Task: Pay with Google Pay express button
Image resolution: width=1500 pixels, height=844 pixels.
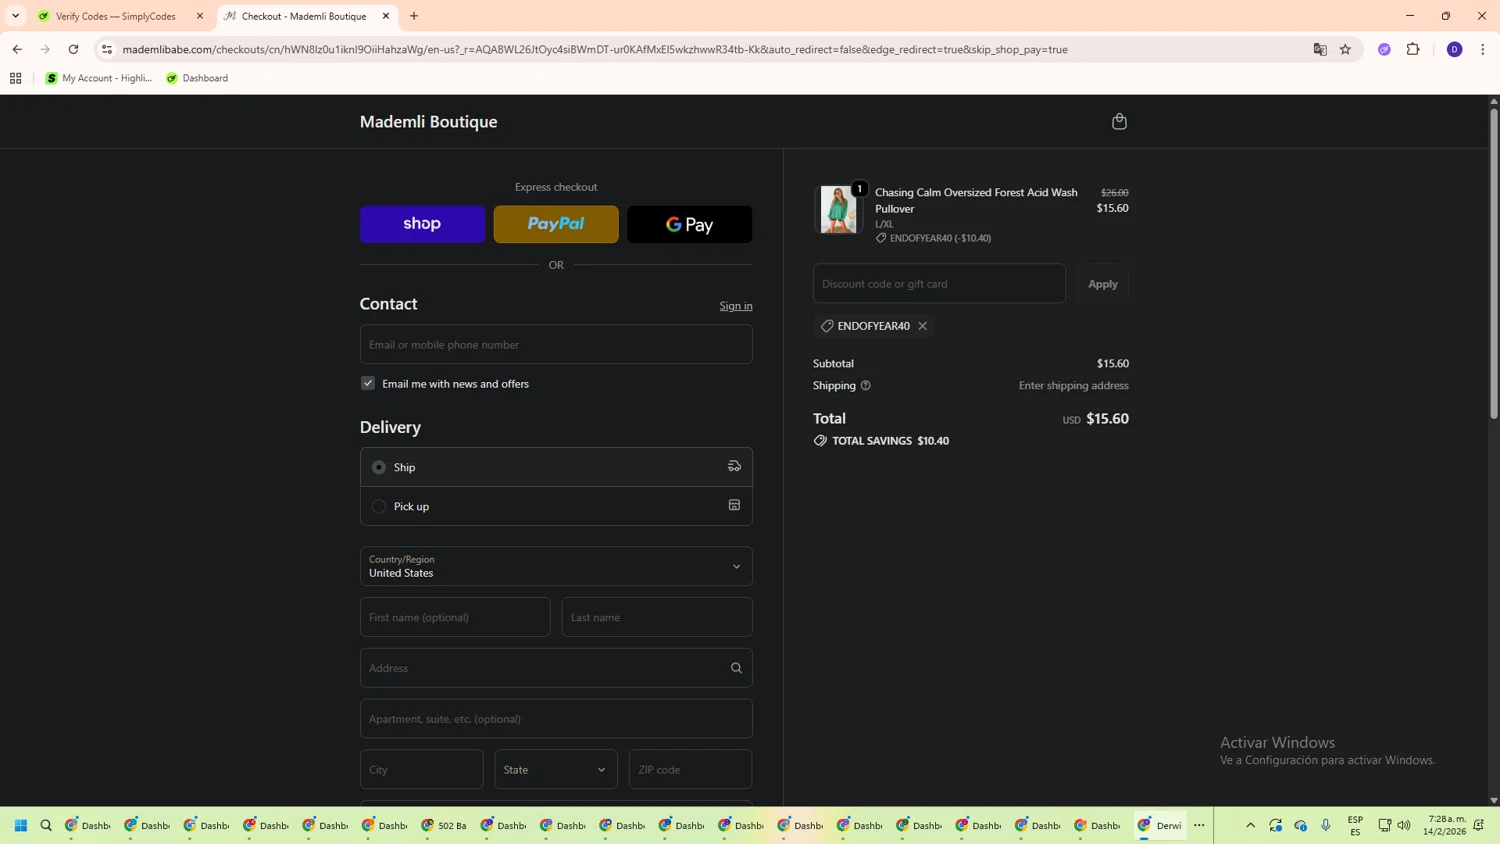Action: click(x=690, y=224)
